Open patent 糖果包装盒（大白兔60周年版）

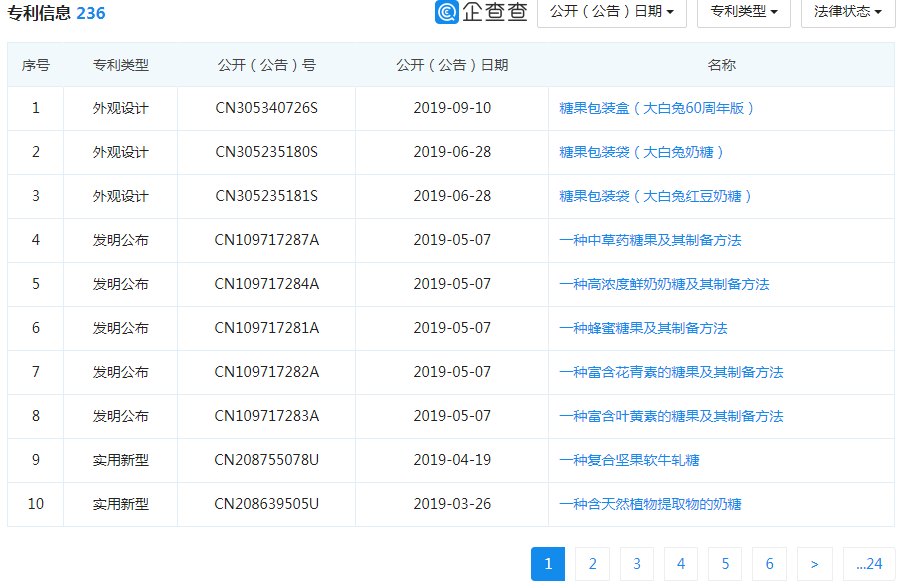click(x=656, y=108)
